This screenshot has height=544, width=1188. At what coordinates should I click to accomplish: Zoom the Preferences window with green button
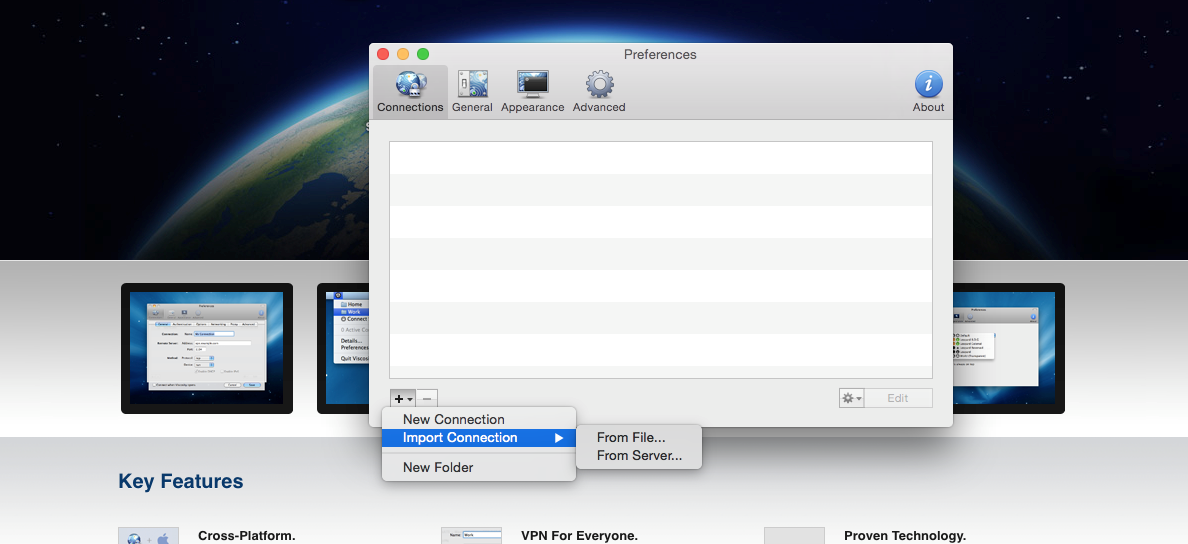click(x=423, y=55)
